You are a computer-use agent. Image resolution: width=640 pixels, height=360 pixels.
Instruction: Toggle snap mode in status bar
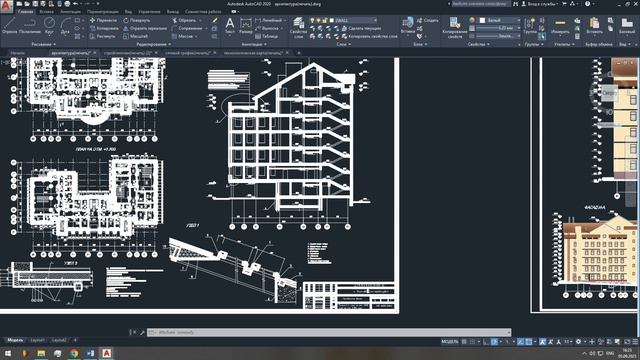point(473,342)
